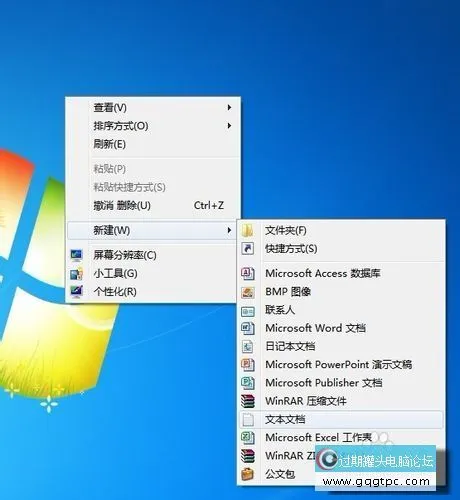The height and width of the screenshot is (500, 460).
Task: Choose 刷新(E) to refresh the desktop
Action: click(154, 144)
